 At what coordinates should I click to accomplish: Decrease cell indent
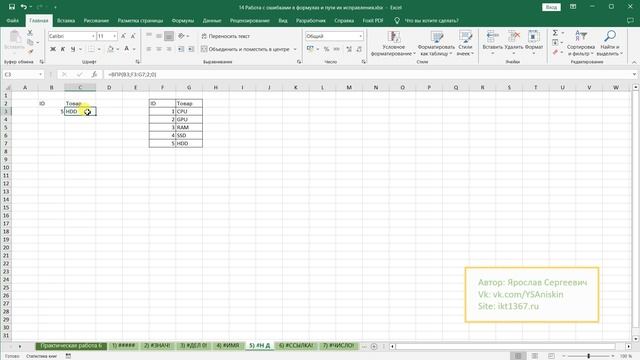tap(181, 49)
